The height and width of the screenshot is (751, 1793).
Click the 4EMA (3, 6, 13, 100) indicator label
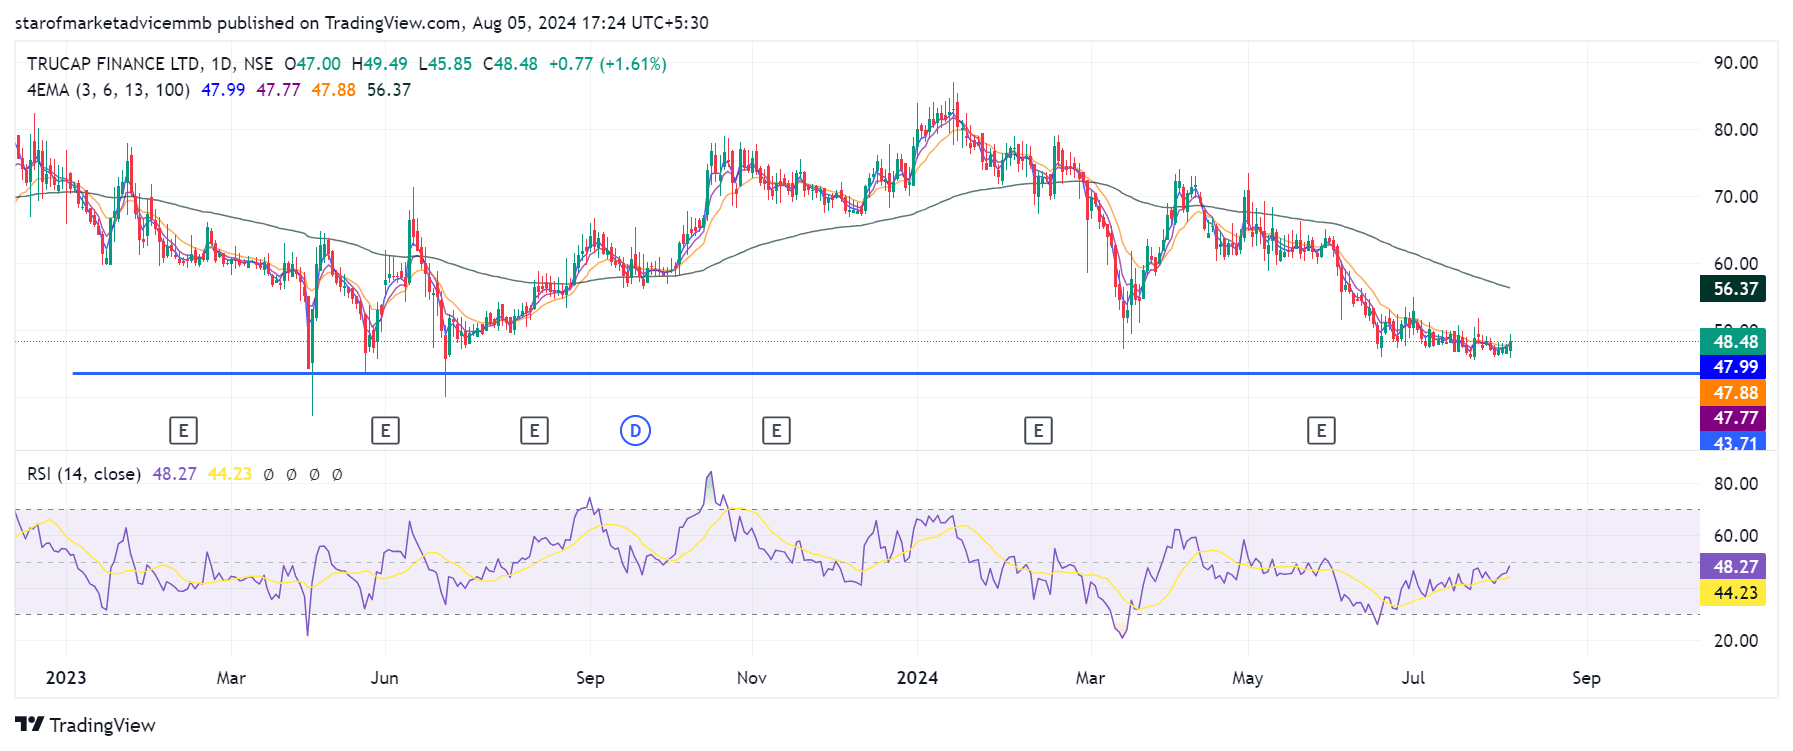108,90
